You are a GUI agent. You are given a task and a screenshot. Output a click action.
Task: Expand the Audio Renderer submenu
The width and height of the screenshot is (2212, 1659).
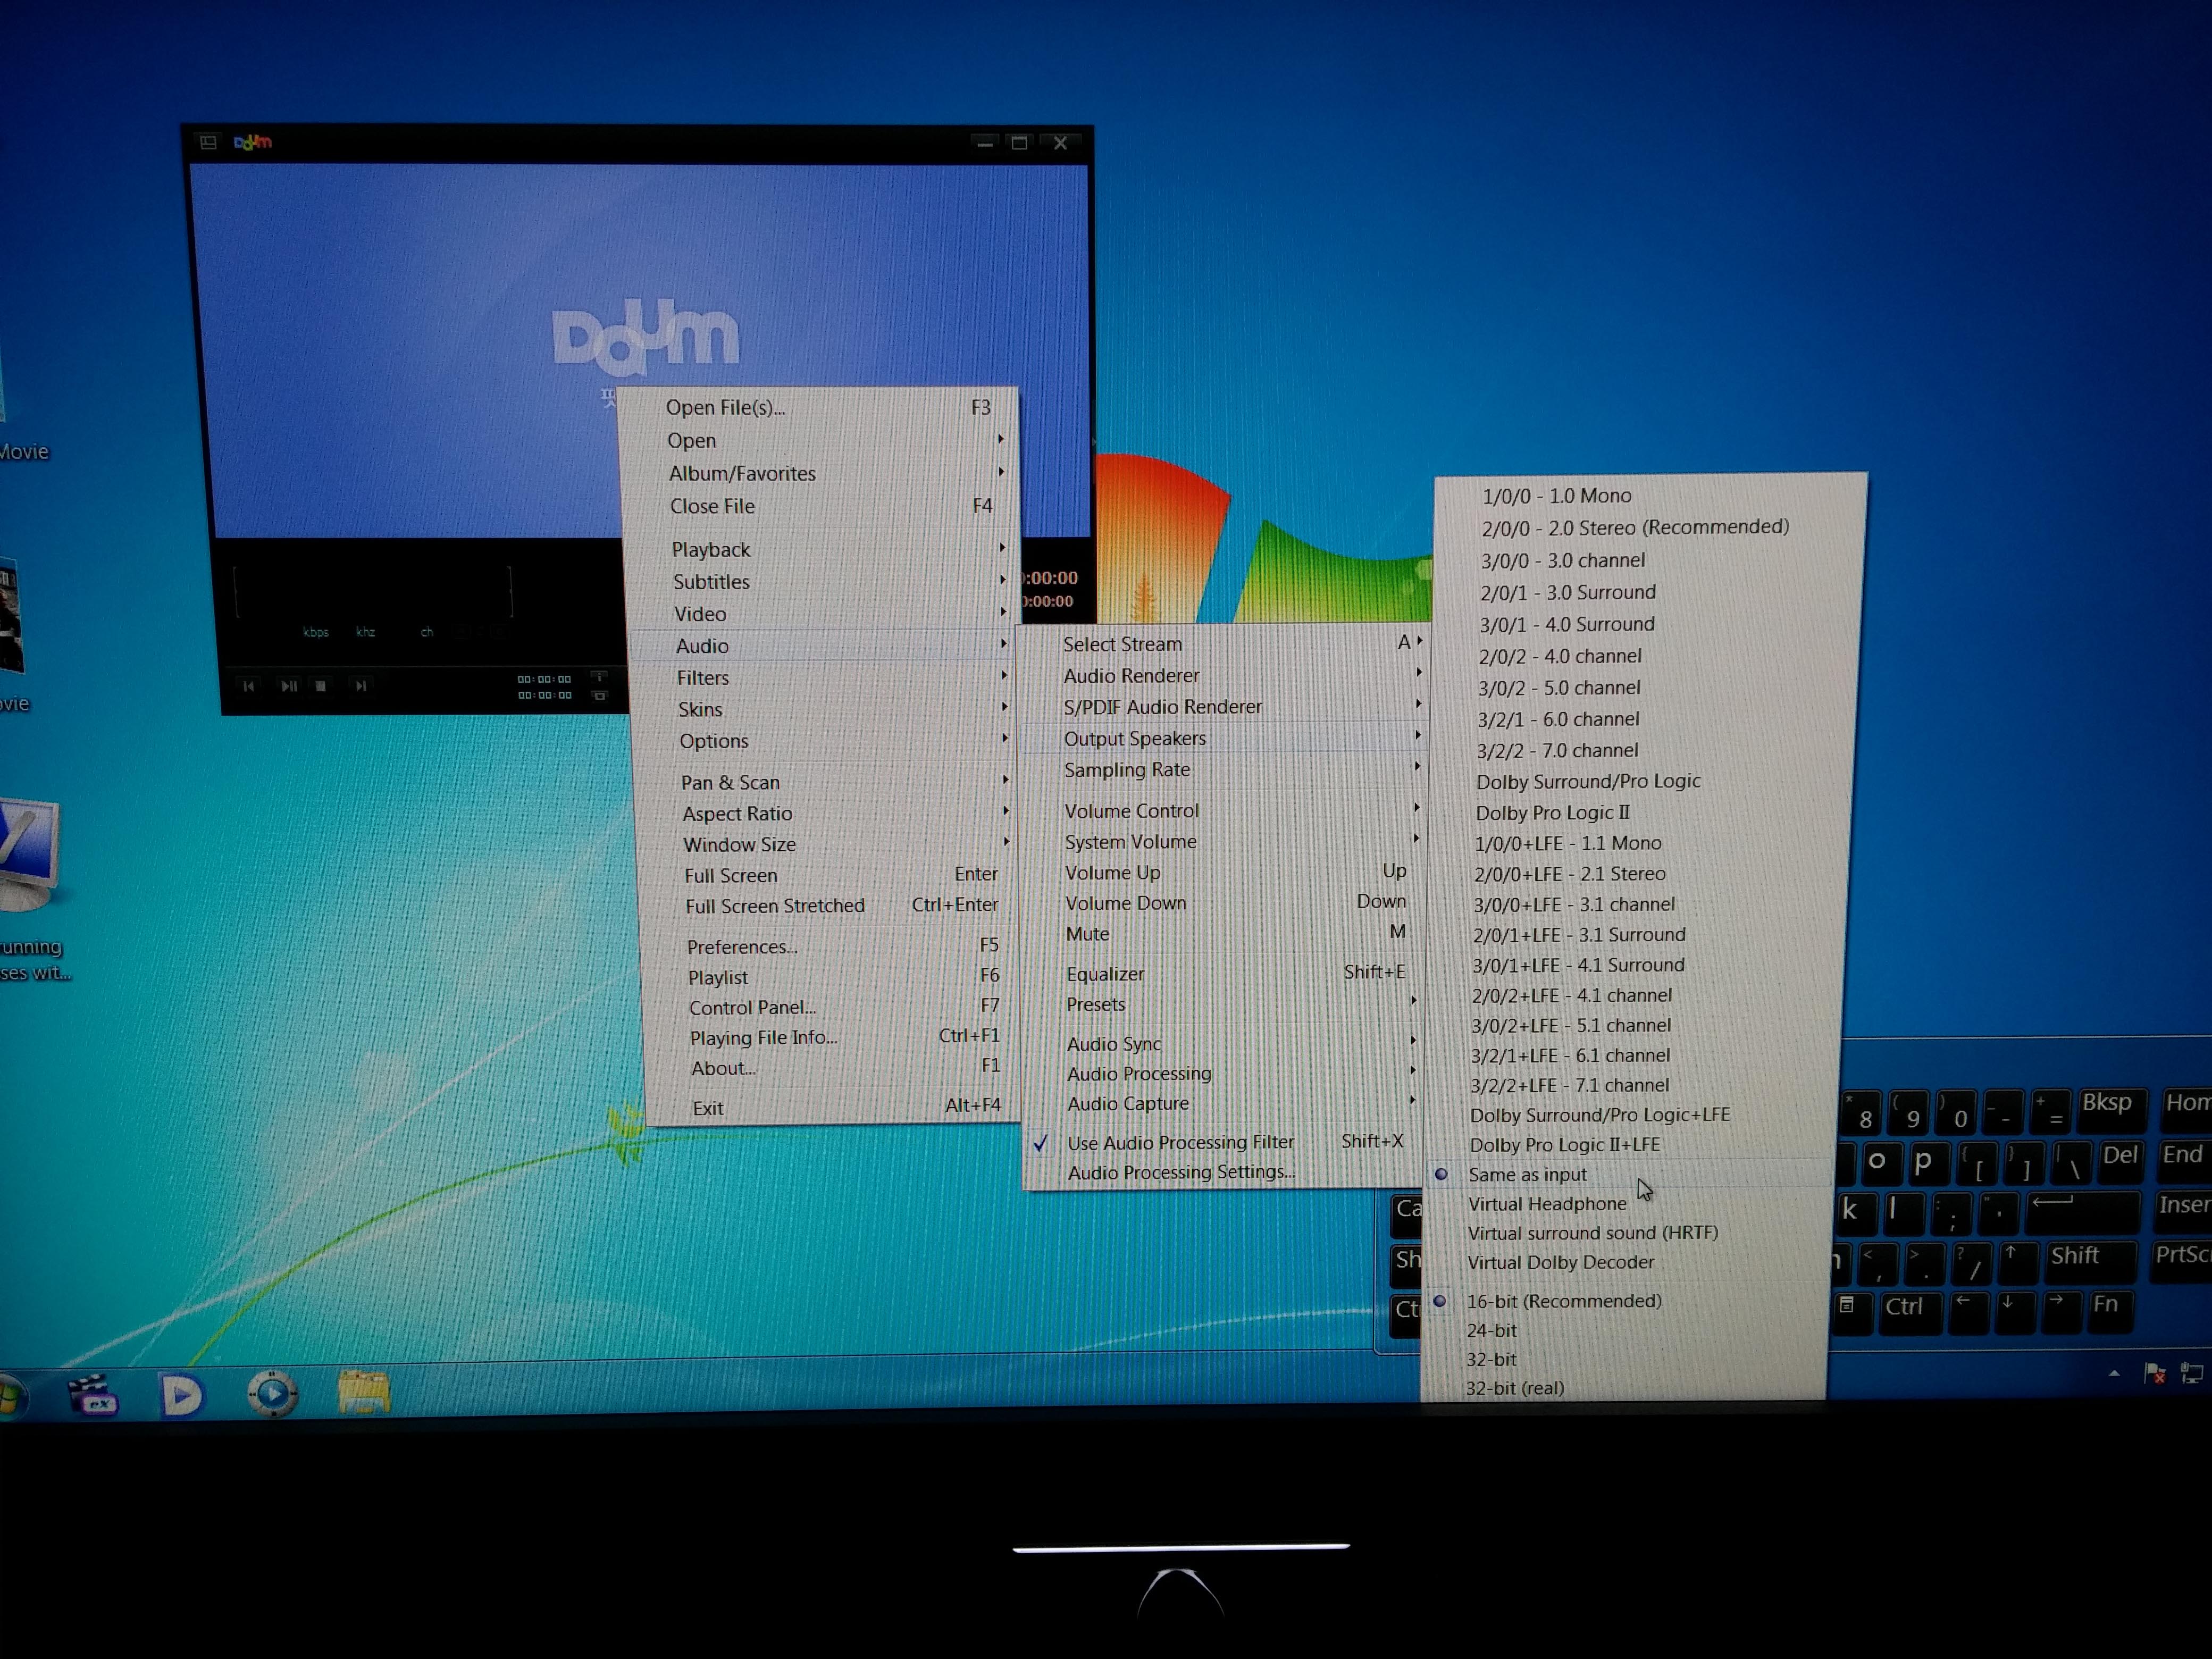[1225, 675]
